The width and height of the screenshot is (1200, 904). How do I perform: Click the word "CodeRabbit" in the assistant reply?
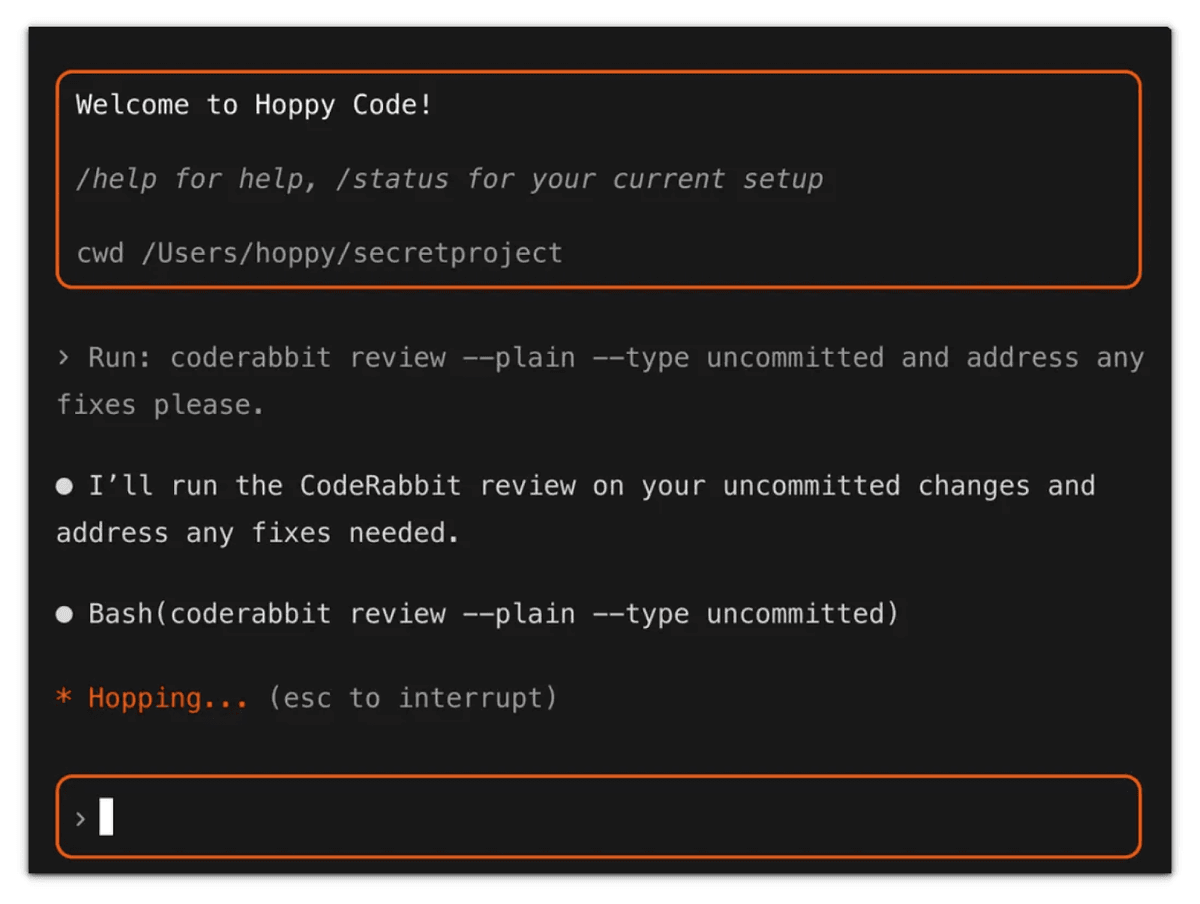click(381, 486)
